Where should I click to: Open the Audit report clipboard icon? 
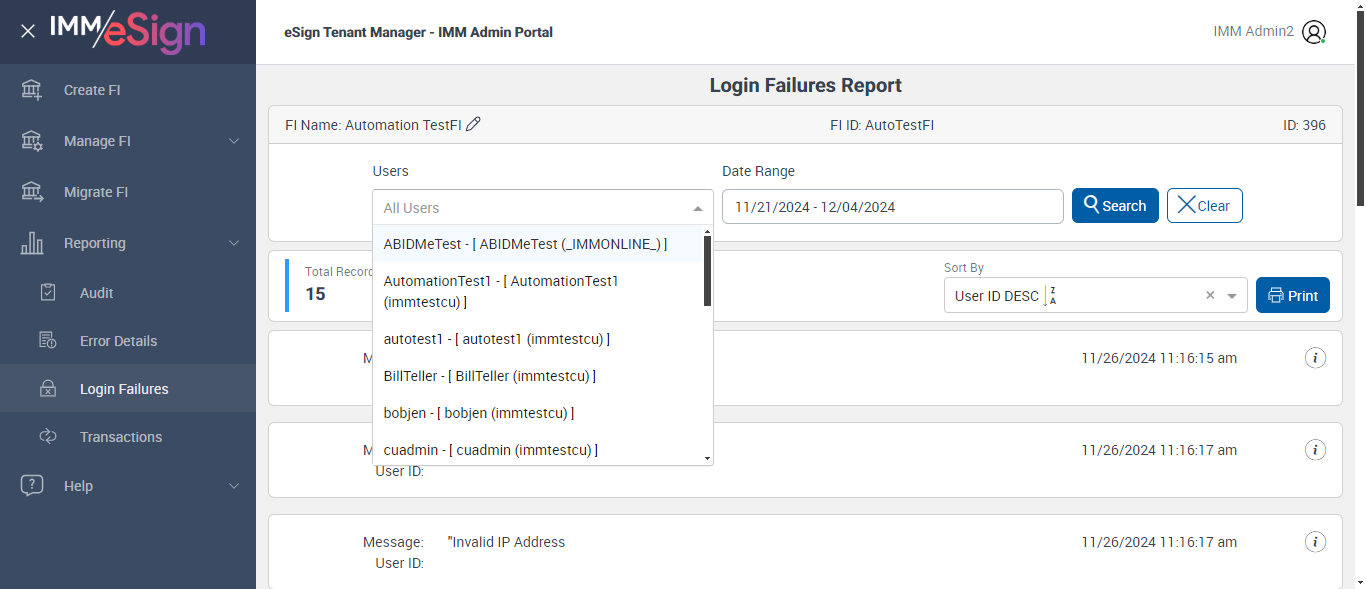[48, 293]
